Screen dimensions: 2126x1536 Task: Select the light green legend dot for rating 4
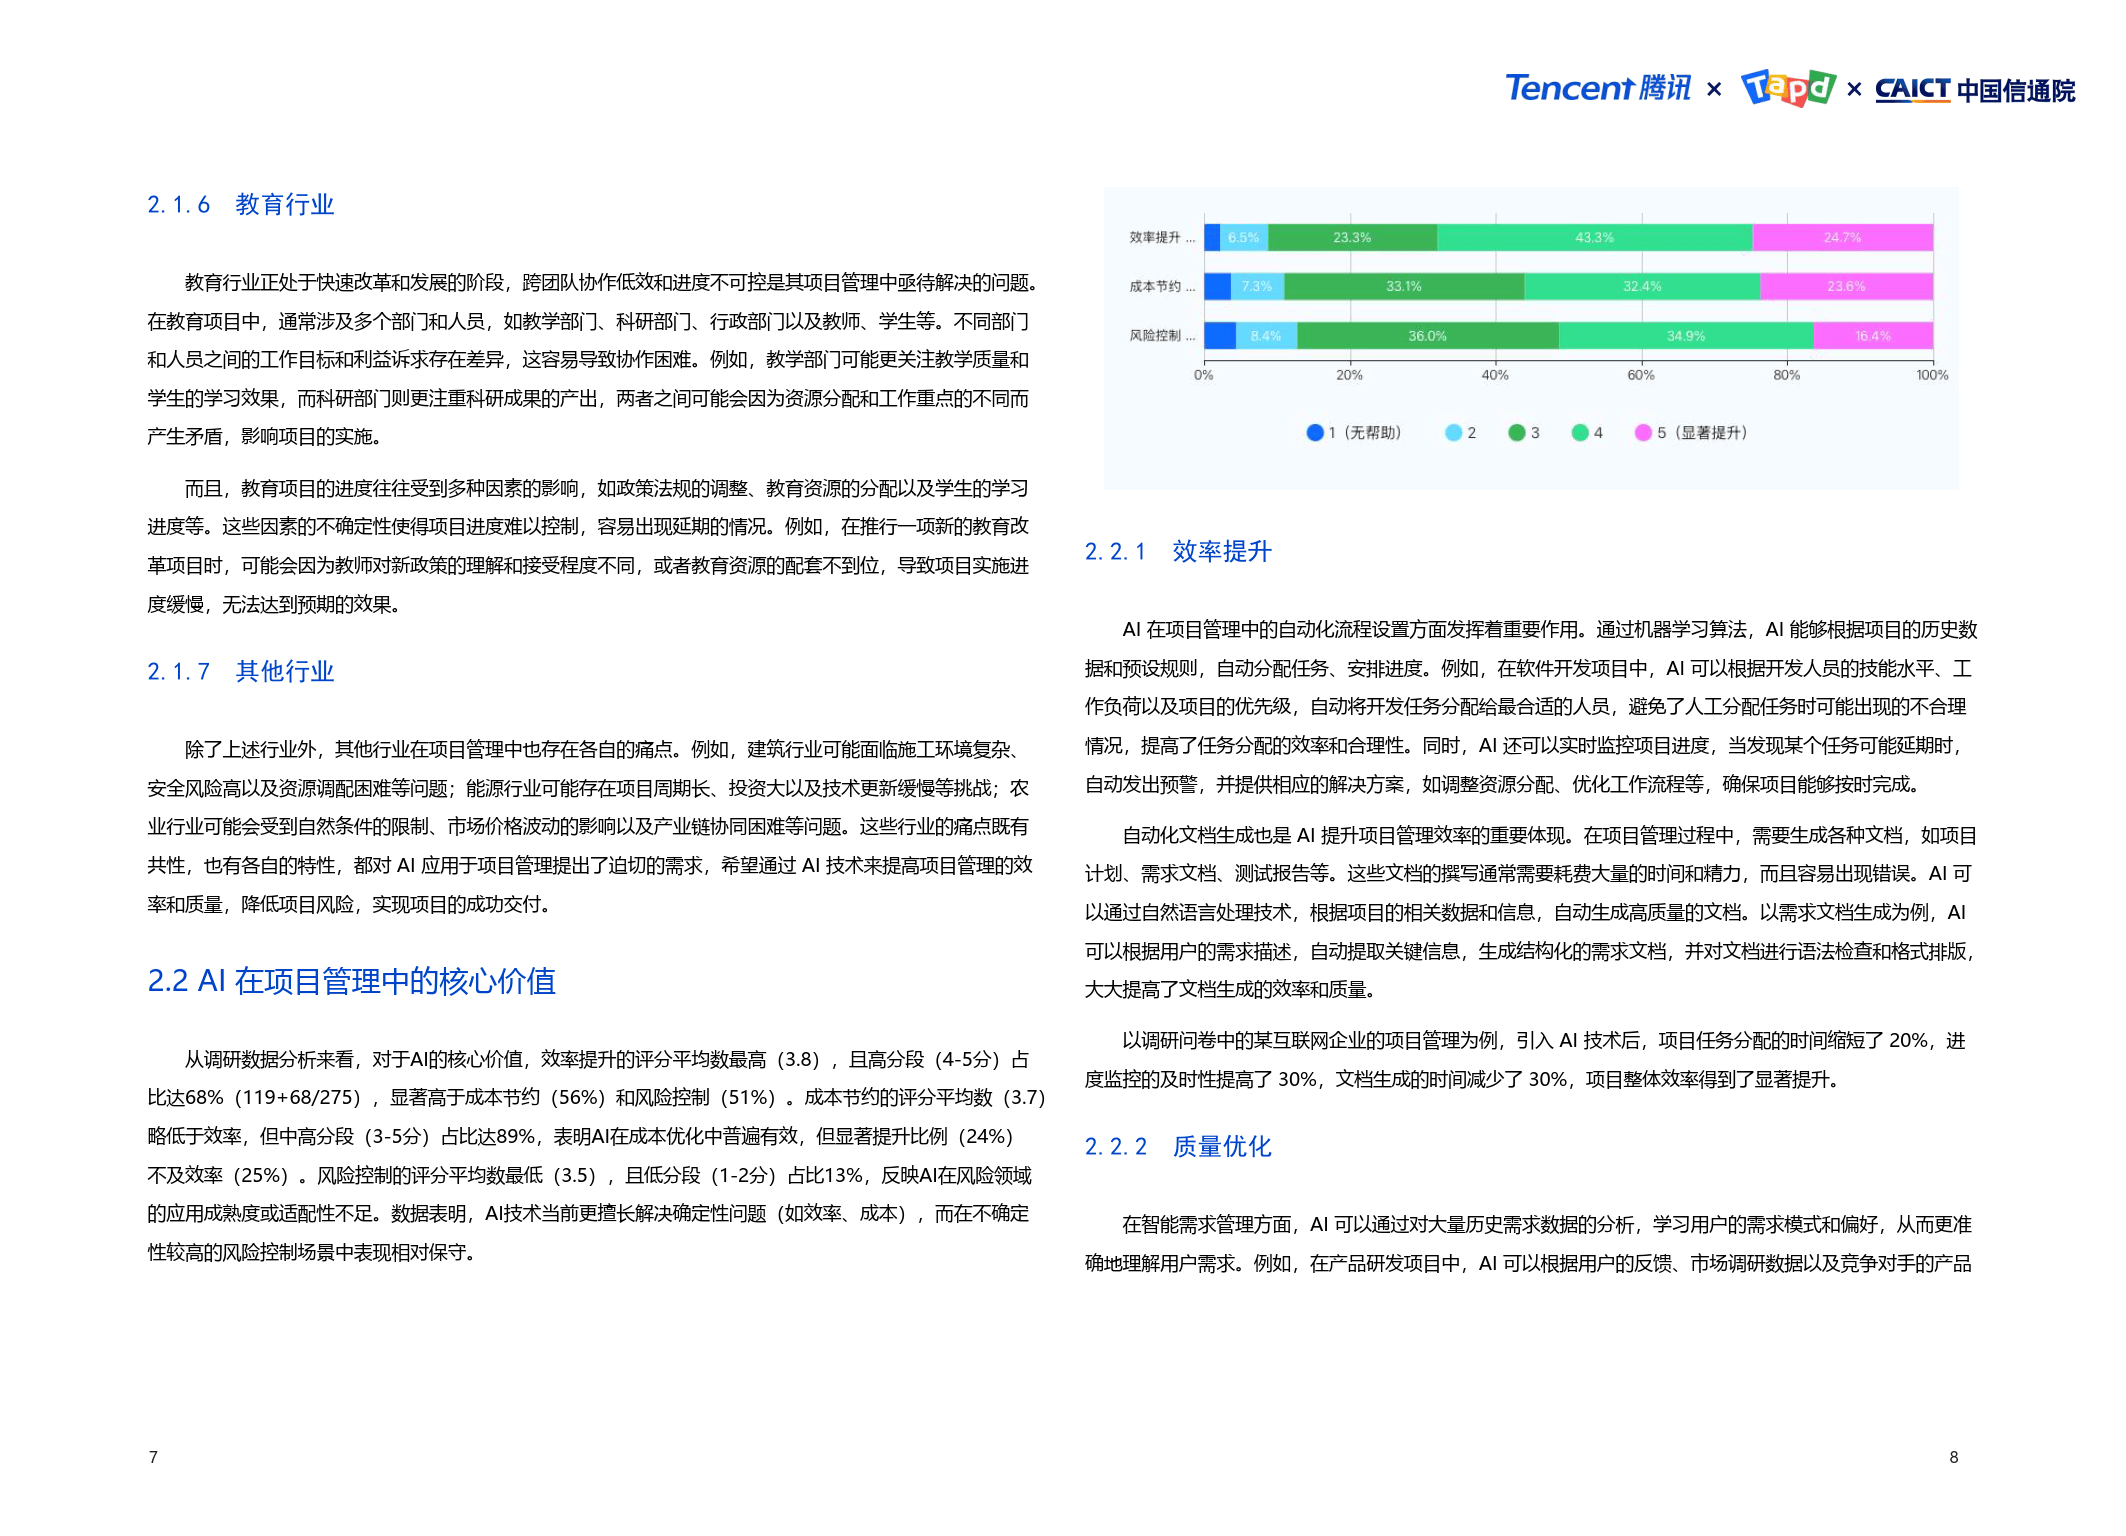coord(1583,433)
